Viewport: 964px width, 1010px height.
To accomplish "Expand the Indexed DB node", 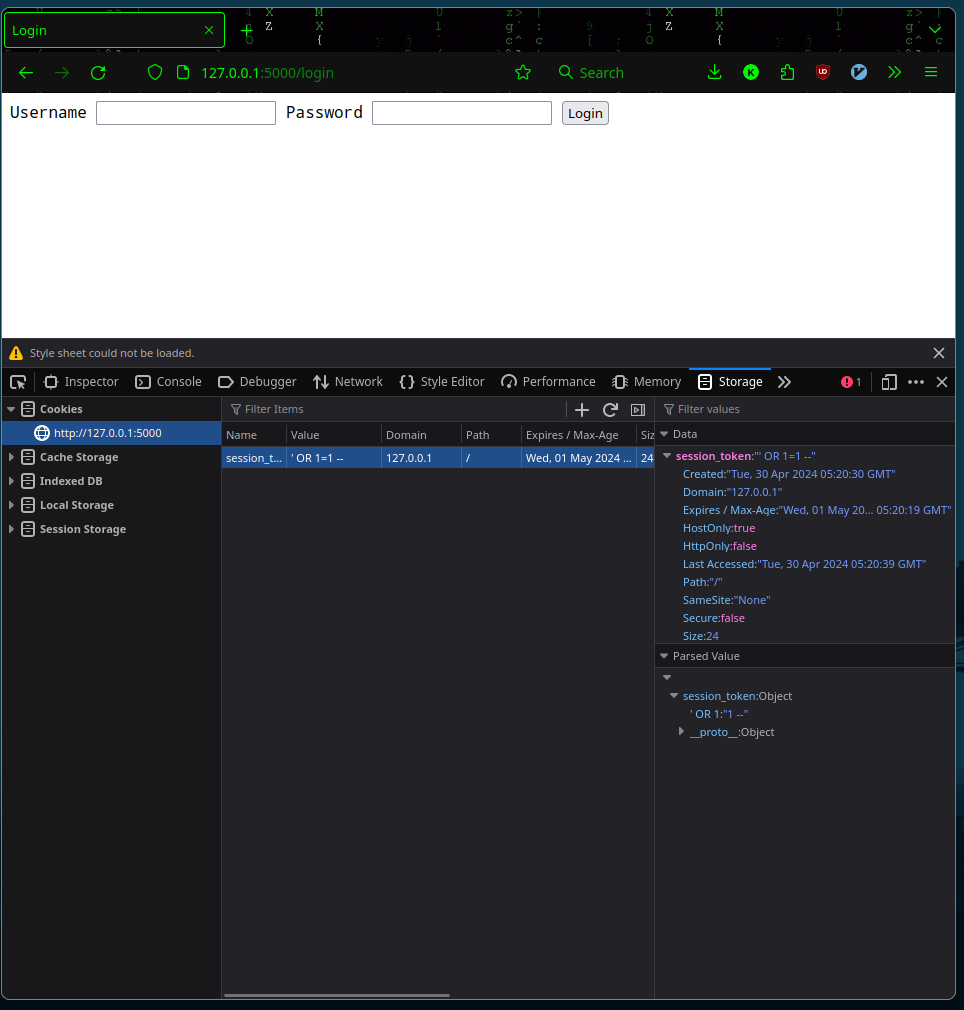I will point(11,481).
